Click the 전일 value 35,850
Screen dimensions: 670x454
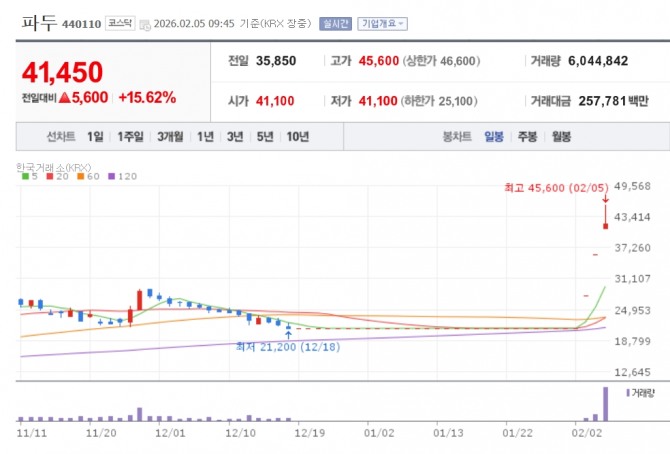point(276,61)
